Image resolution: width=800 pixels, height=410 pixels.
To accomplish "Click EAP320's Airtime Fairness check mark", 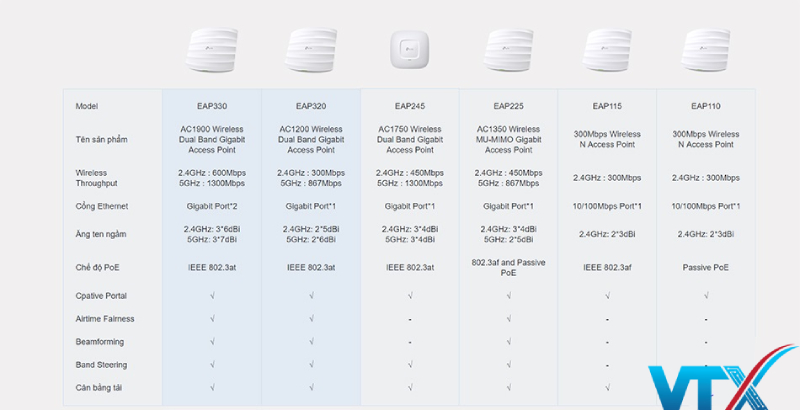I will click(311, 319).
